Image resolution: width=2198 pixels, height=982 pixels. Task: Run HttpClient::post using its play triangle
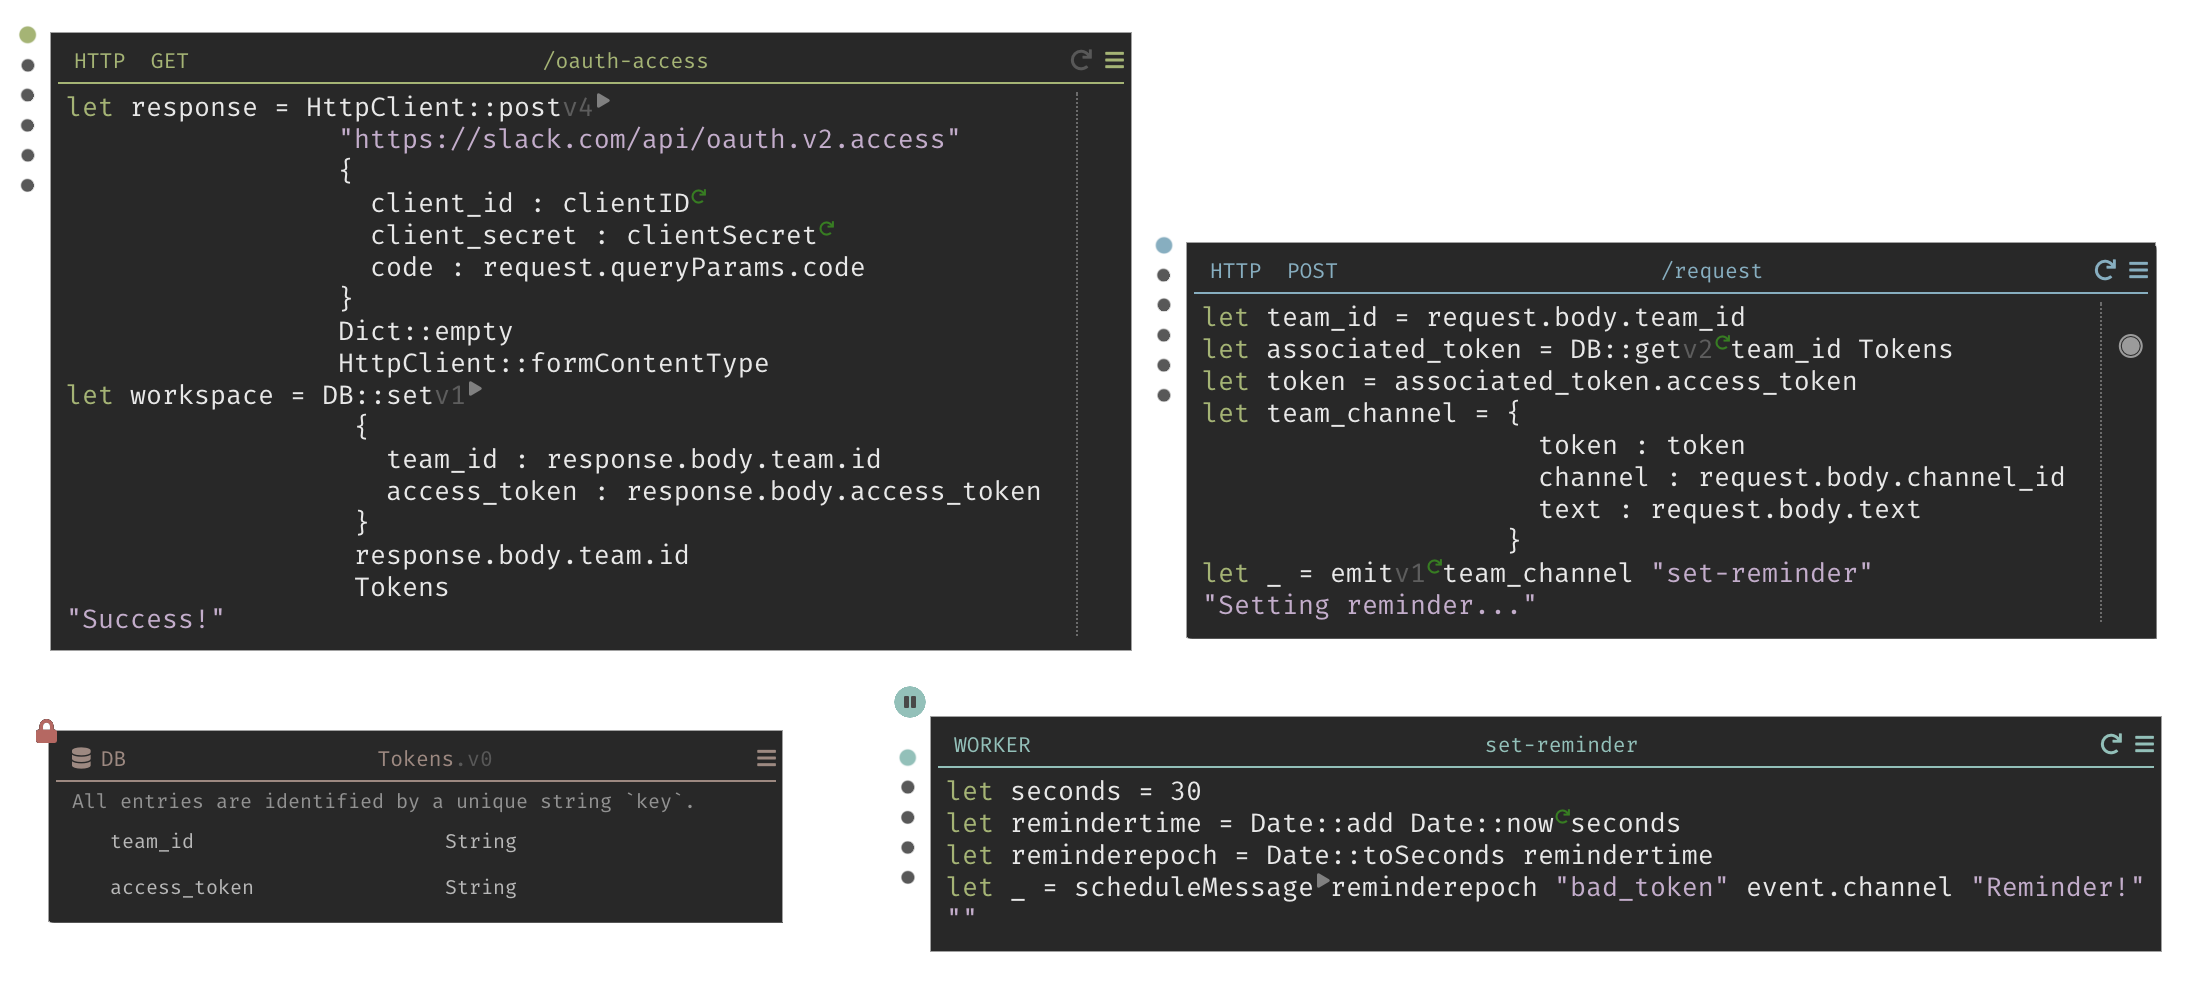[603, 101]
